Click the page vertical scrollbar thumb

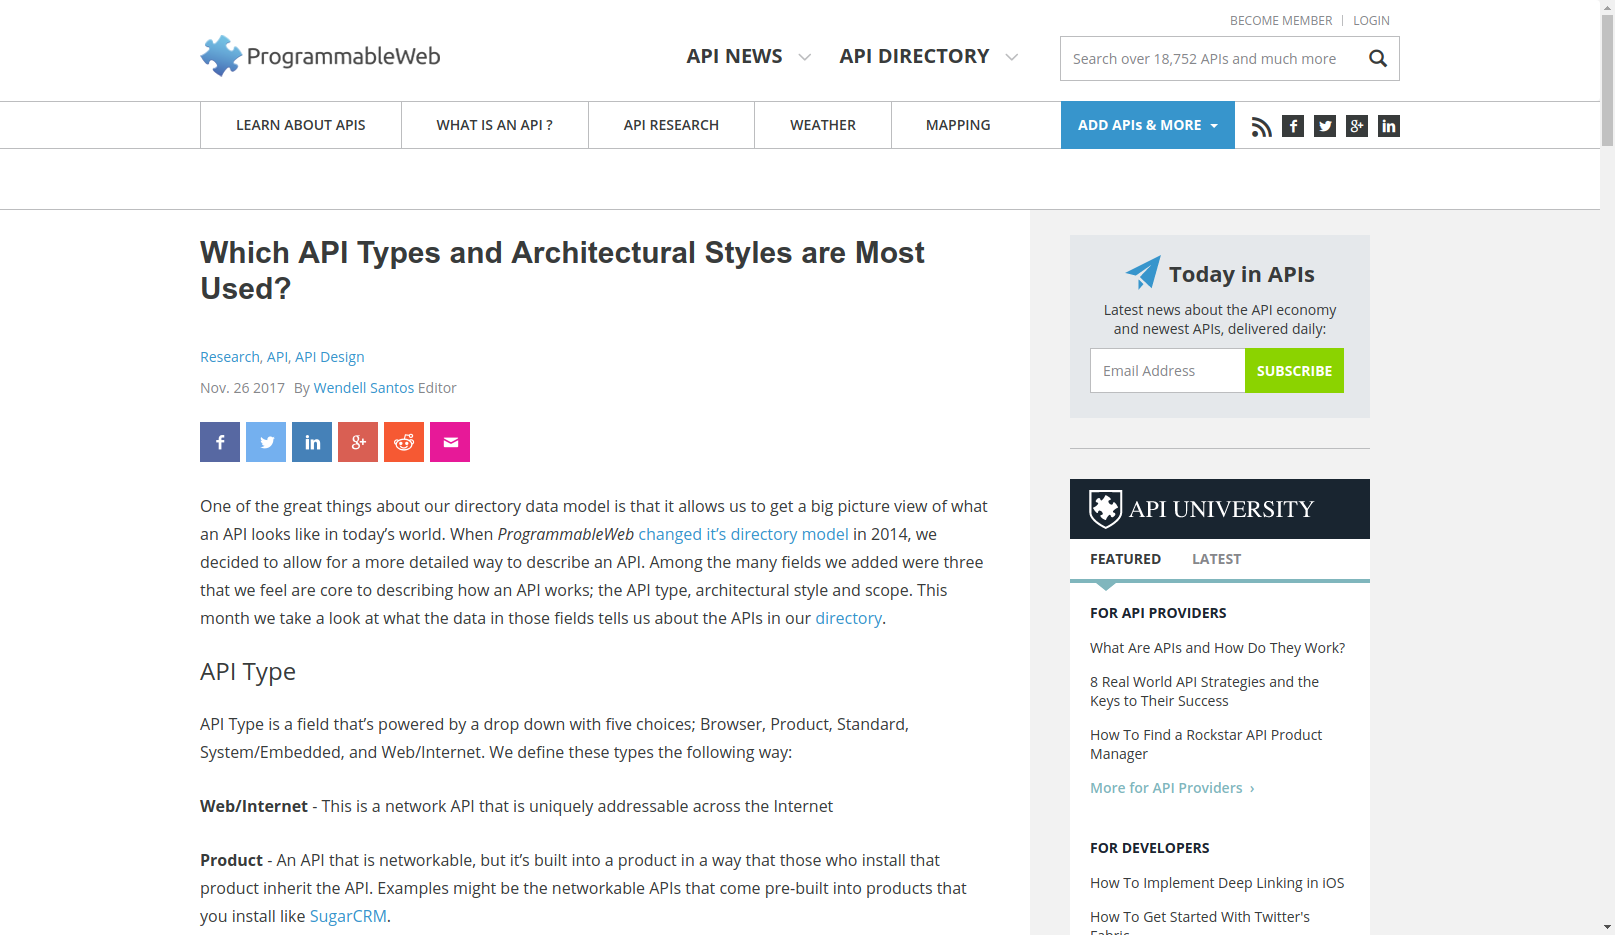tap(1607, 80)
